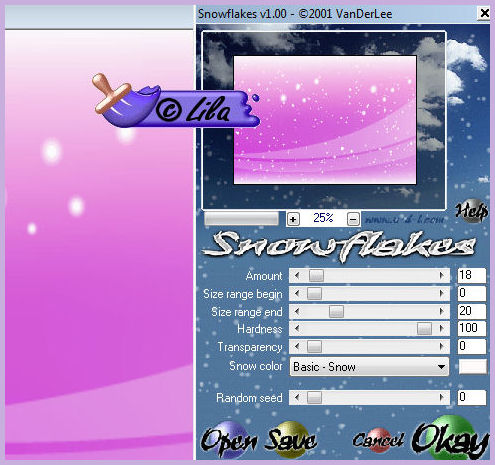Increase Amount with right arrow
This screenshot has height=465, width=495.
442,276
